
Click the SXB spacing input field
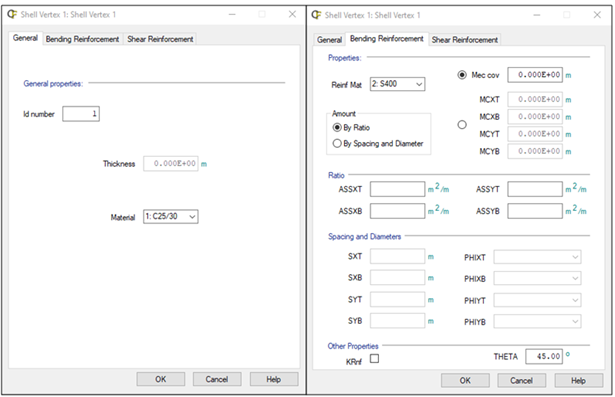[397, 277]
